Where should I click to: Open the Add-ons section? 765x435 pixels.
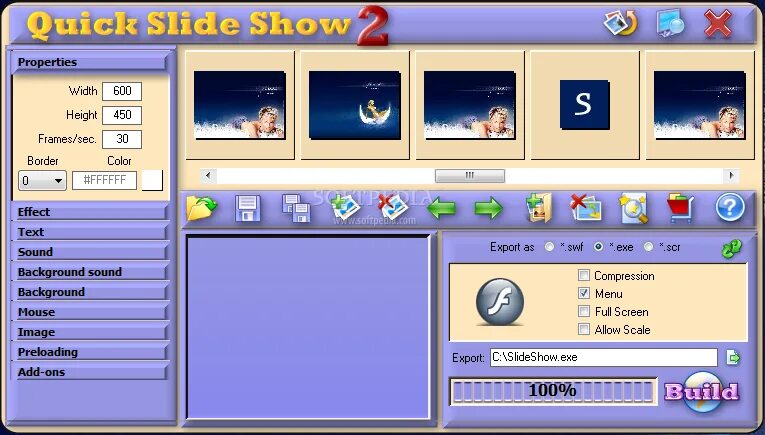pyautogui.click(x=89, y=372)
